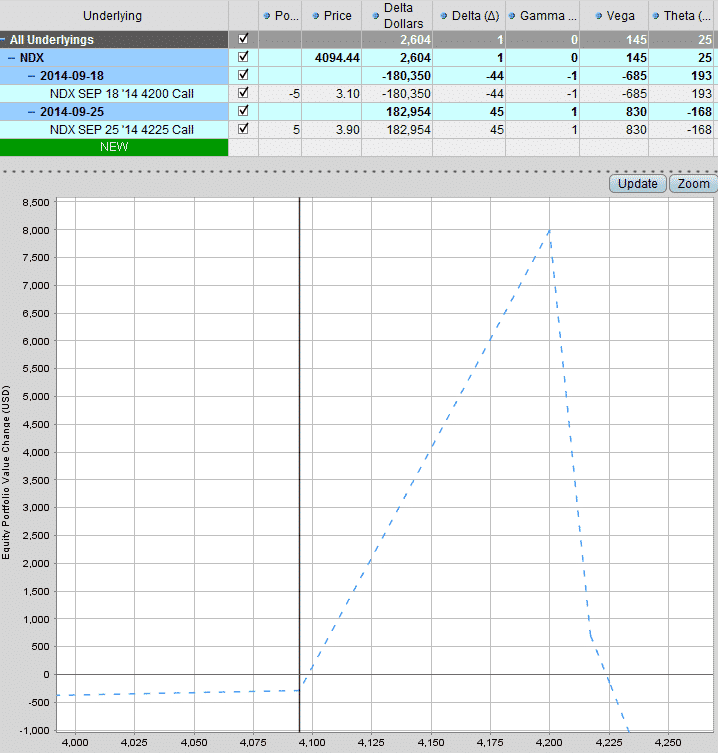This screenshot has height=753, width=718.
Task: Uncheck the NDX SEP 25 '14 4225 Call checkbox
Action: [243, 128]
